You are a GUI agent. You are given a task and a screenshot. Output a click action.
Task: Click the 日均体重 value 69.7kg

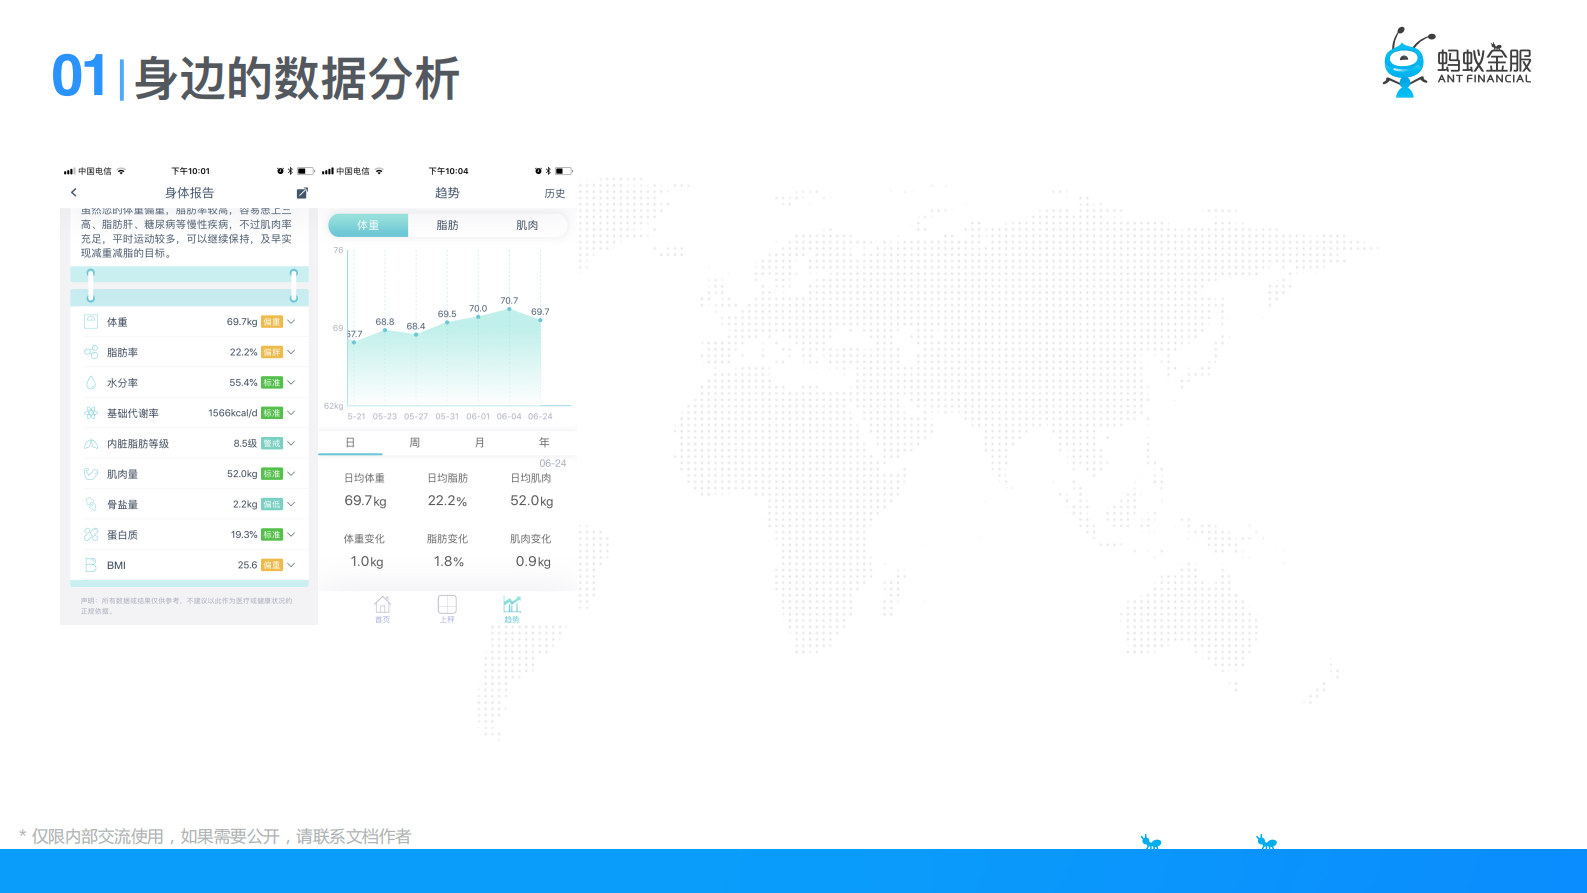365,501
